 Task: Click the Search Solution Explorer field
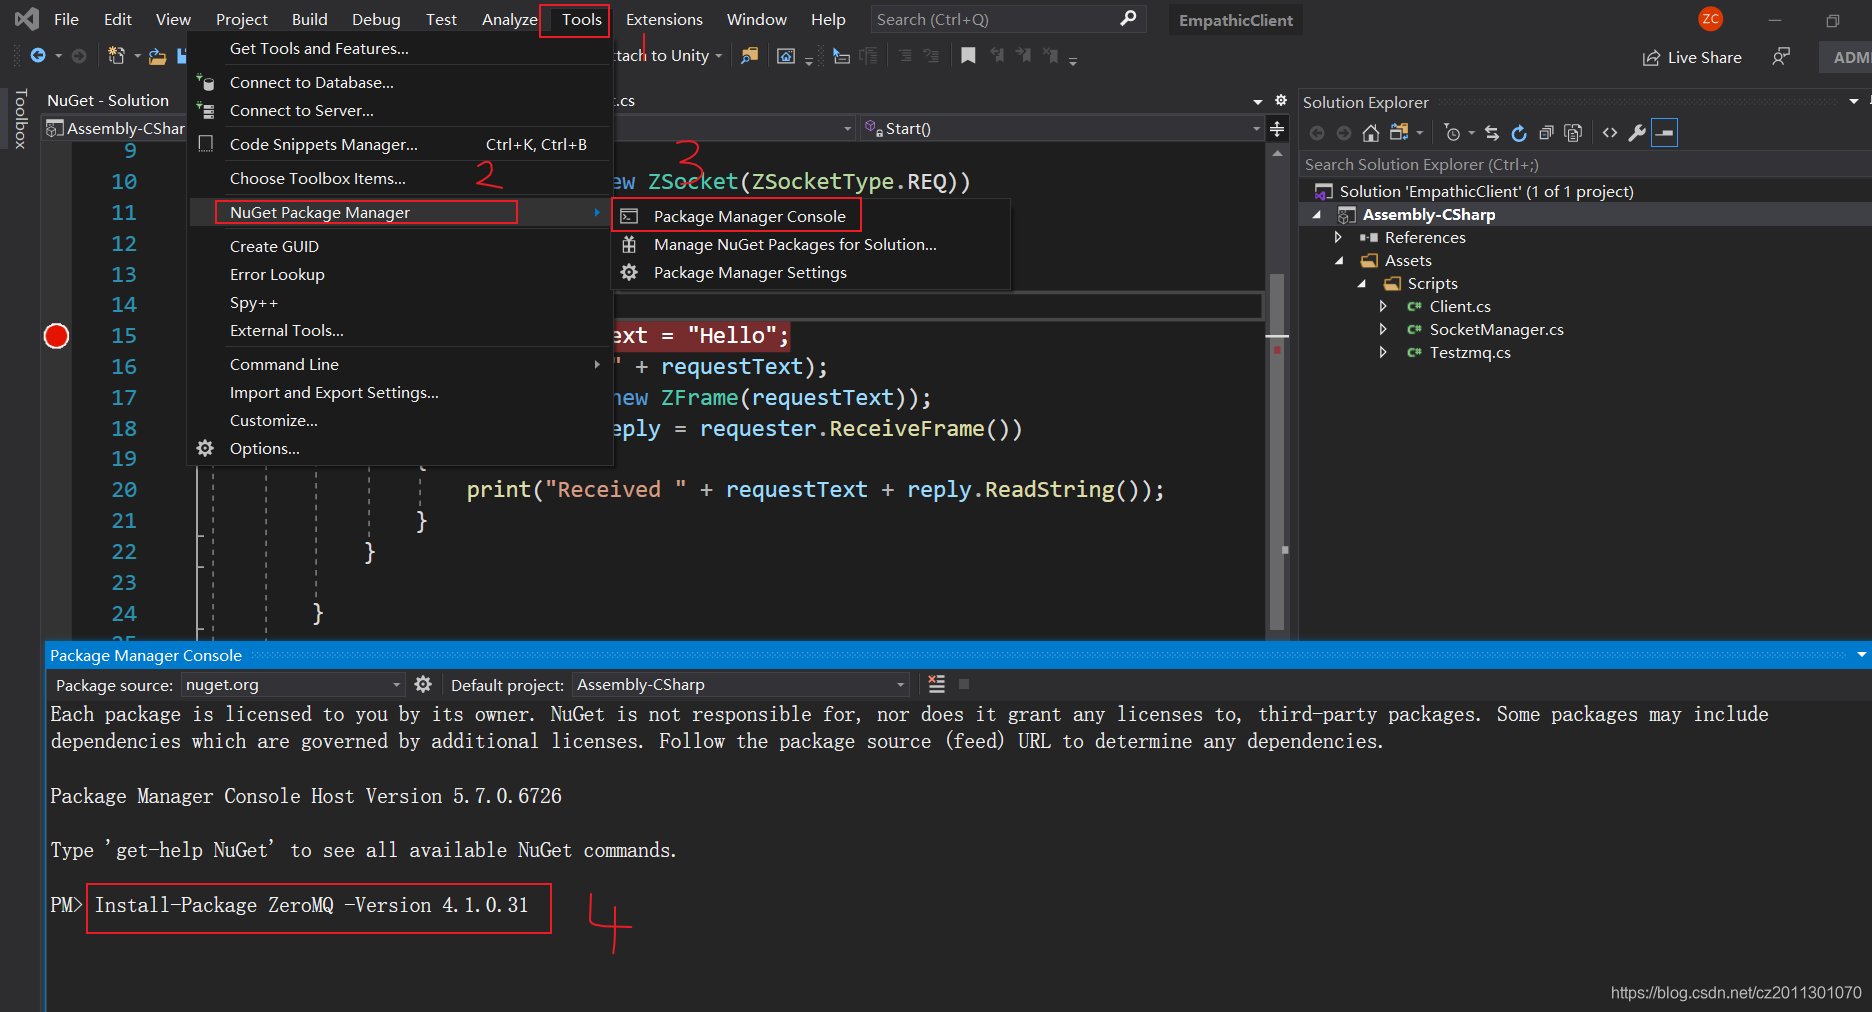click(1584, 164)
